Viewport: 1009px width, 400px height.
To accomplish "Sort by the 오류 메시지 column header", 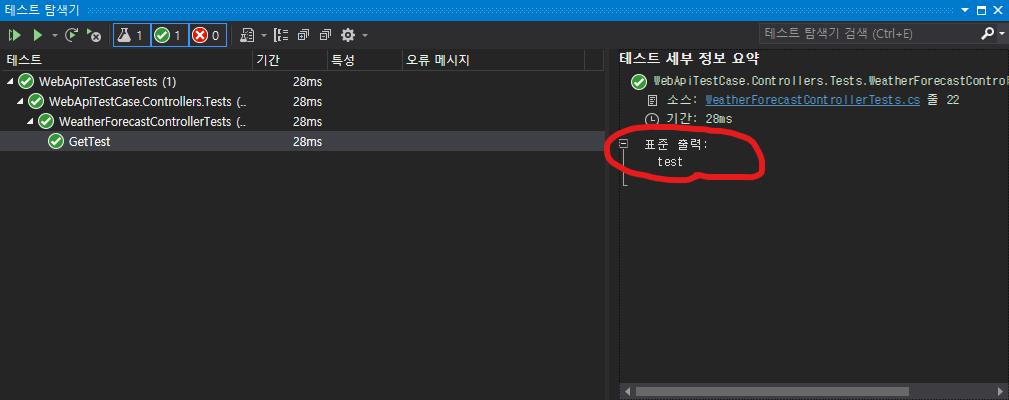I will click(x=494, y=60).
